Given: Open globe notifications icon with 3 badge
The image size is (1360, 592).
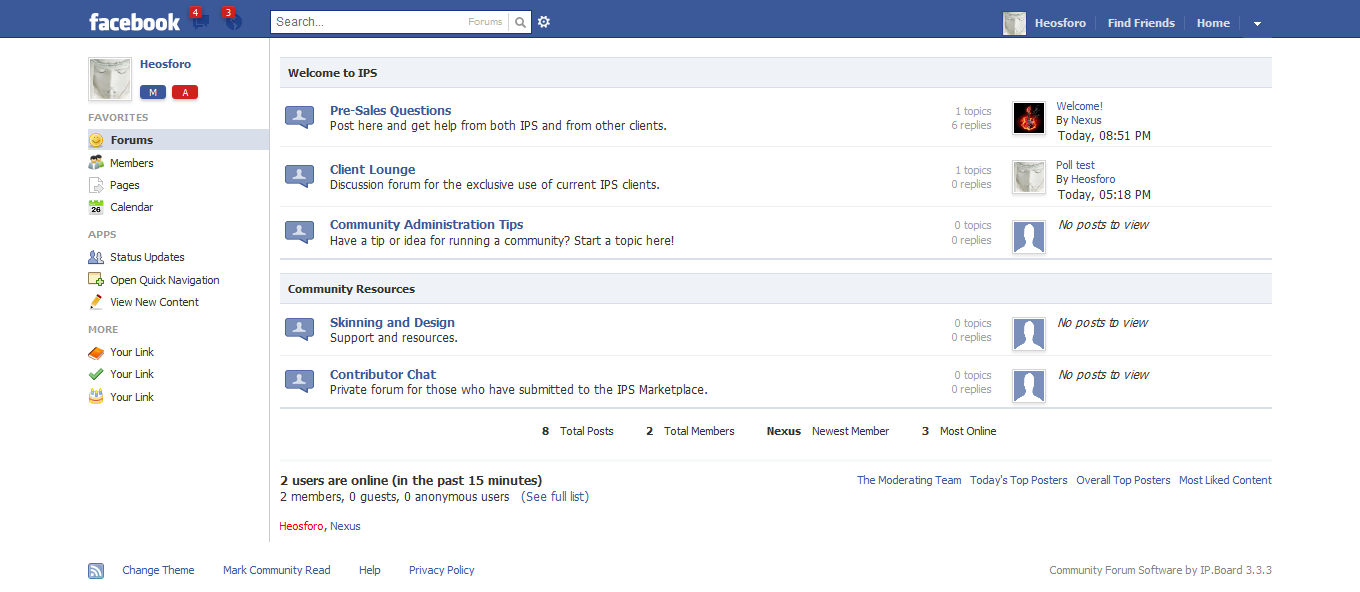Looking at the screenshot, I should 232,21.
